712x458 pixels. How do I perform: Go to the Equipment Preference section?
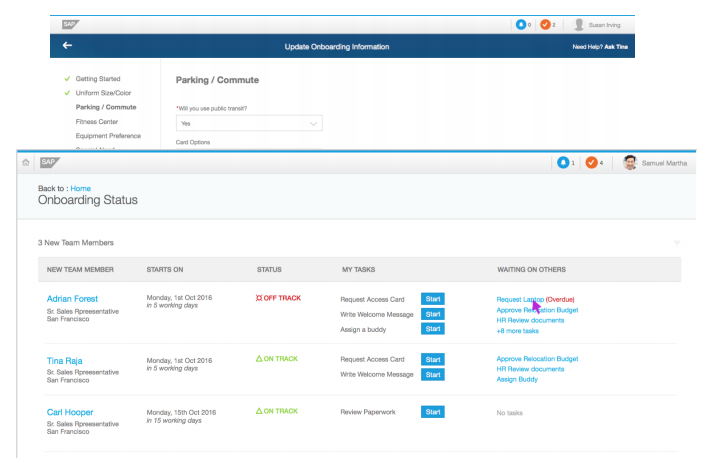108,135
